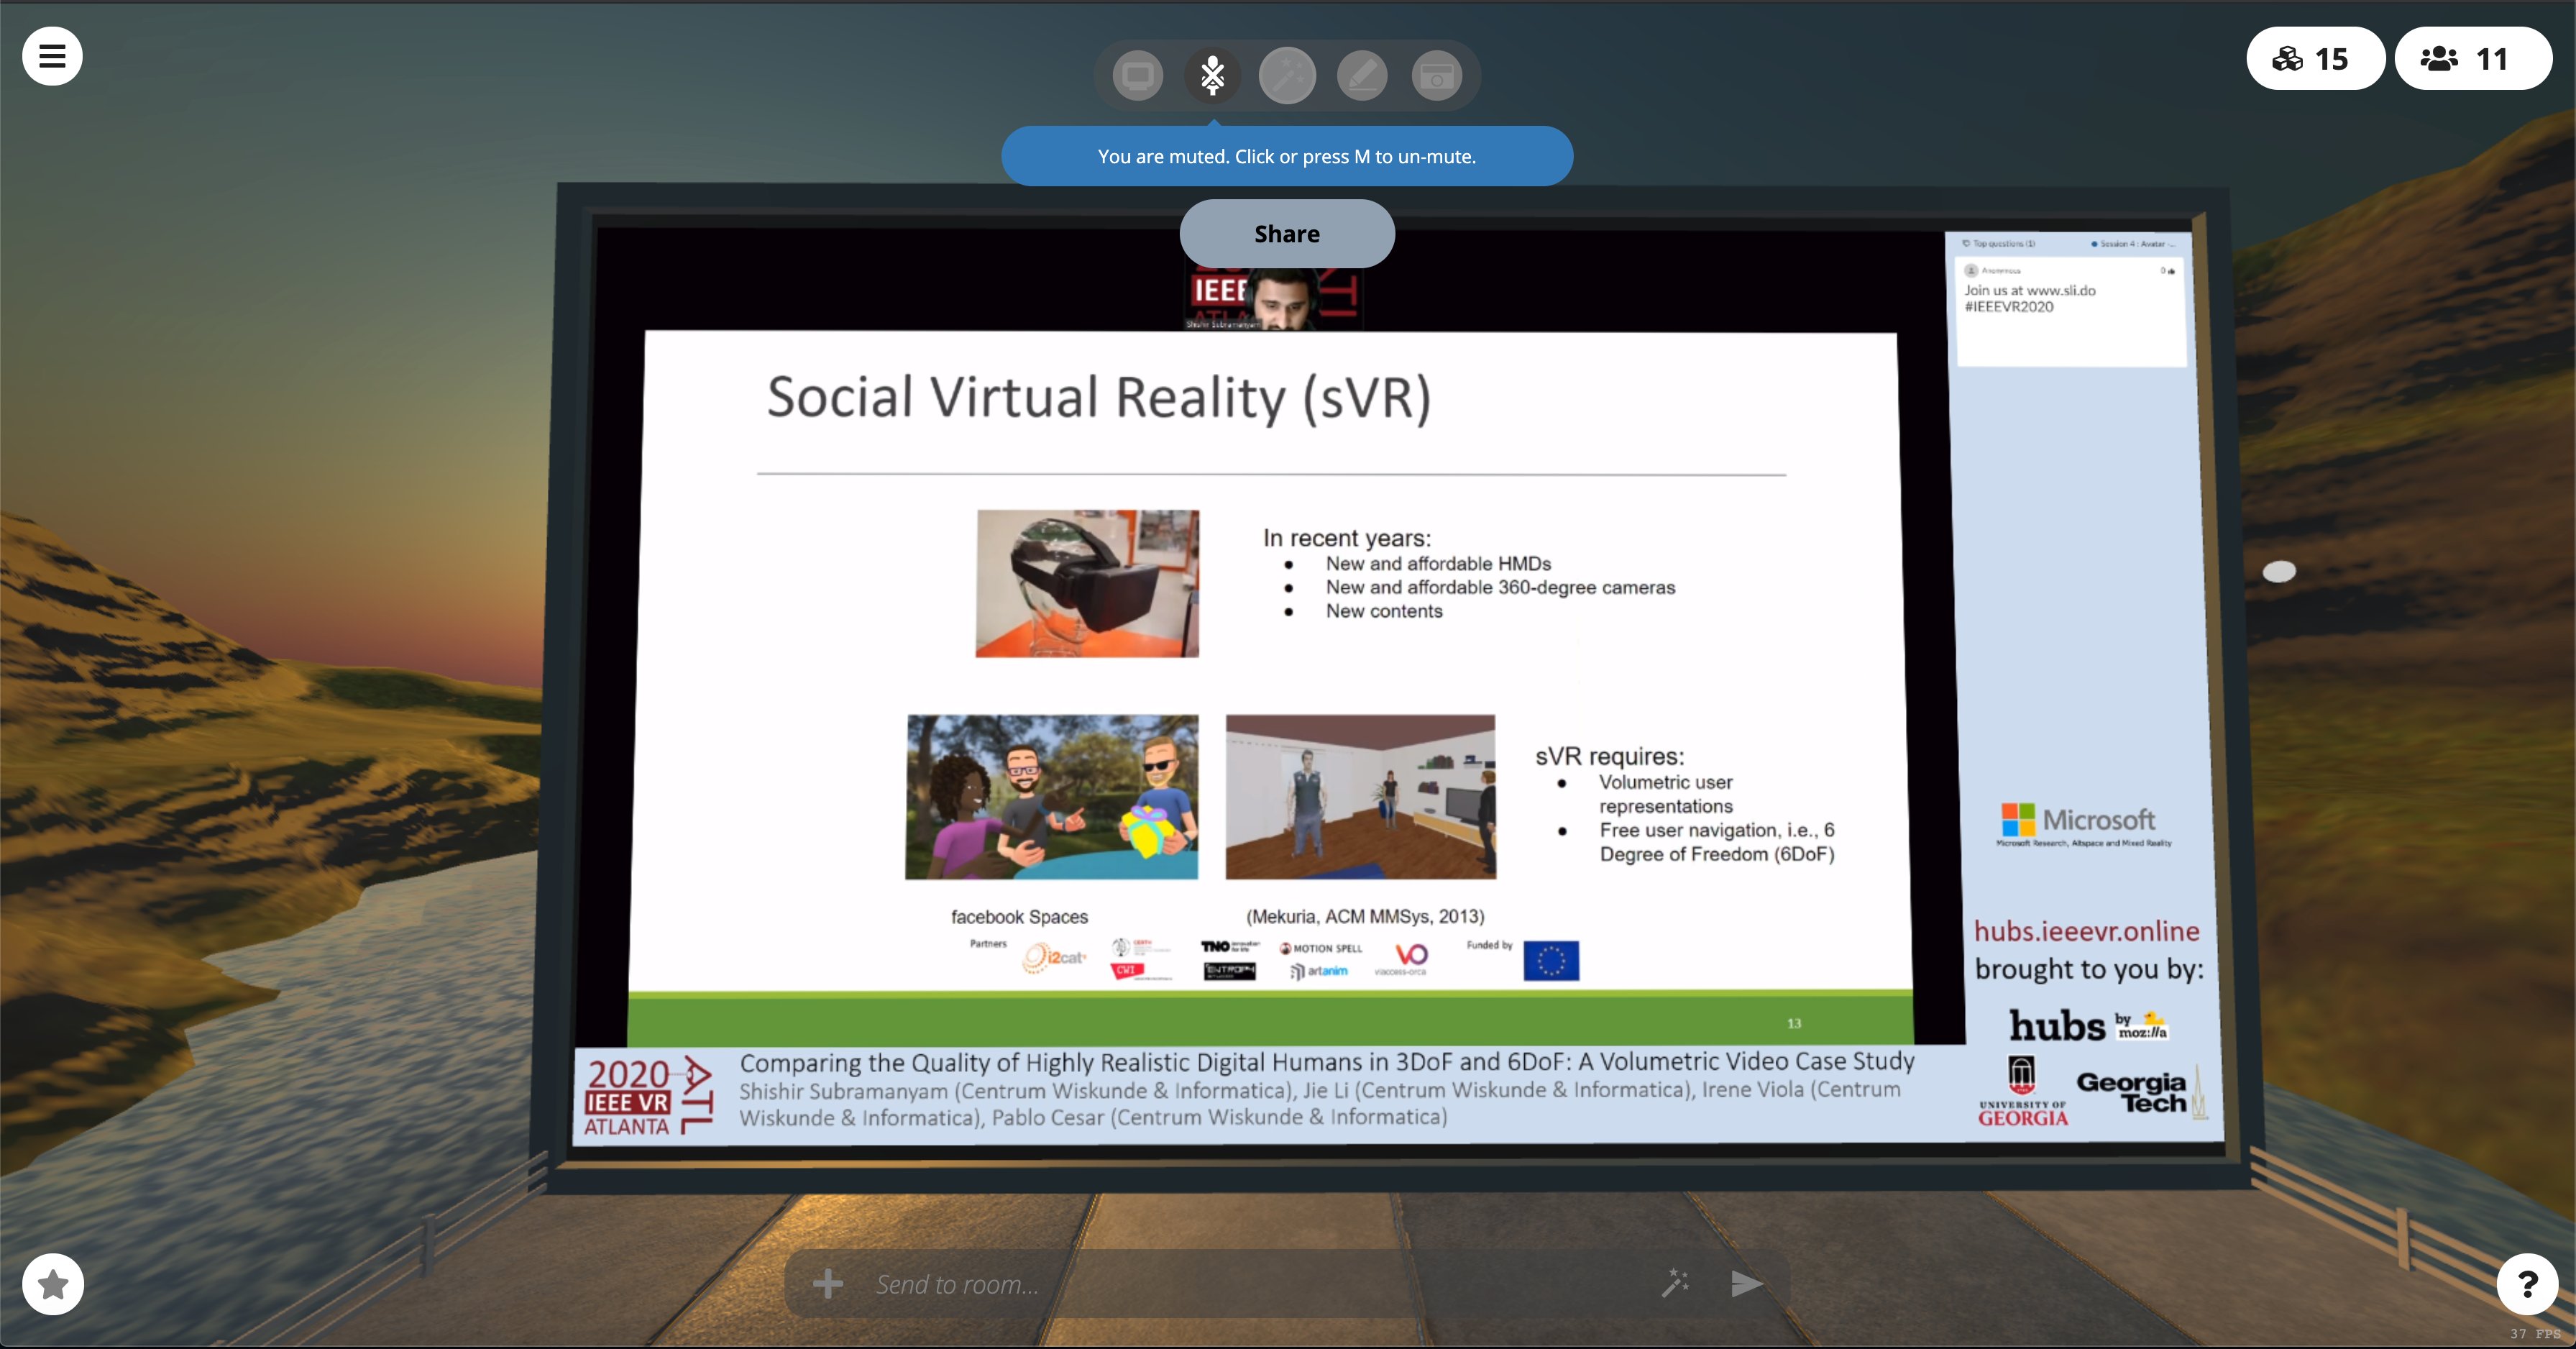Open the magic wand create tool
Screen dimensions: 2576x1349
tap(1287, 76)
